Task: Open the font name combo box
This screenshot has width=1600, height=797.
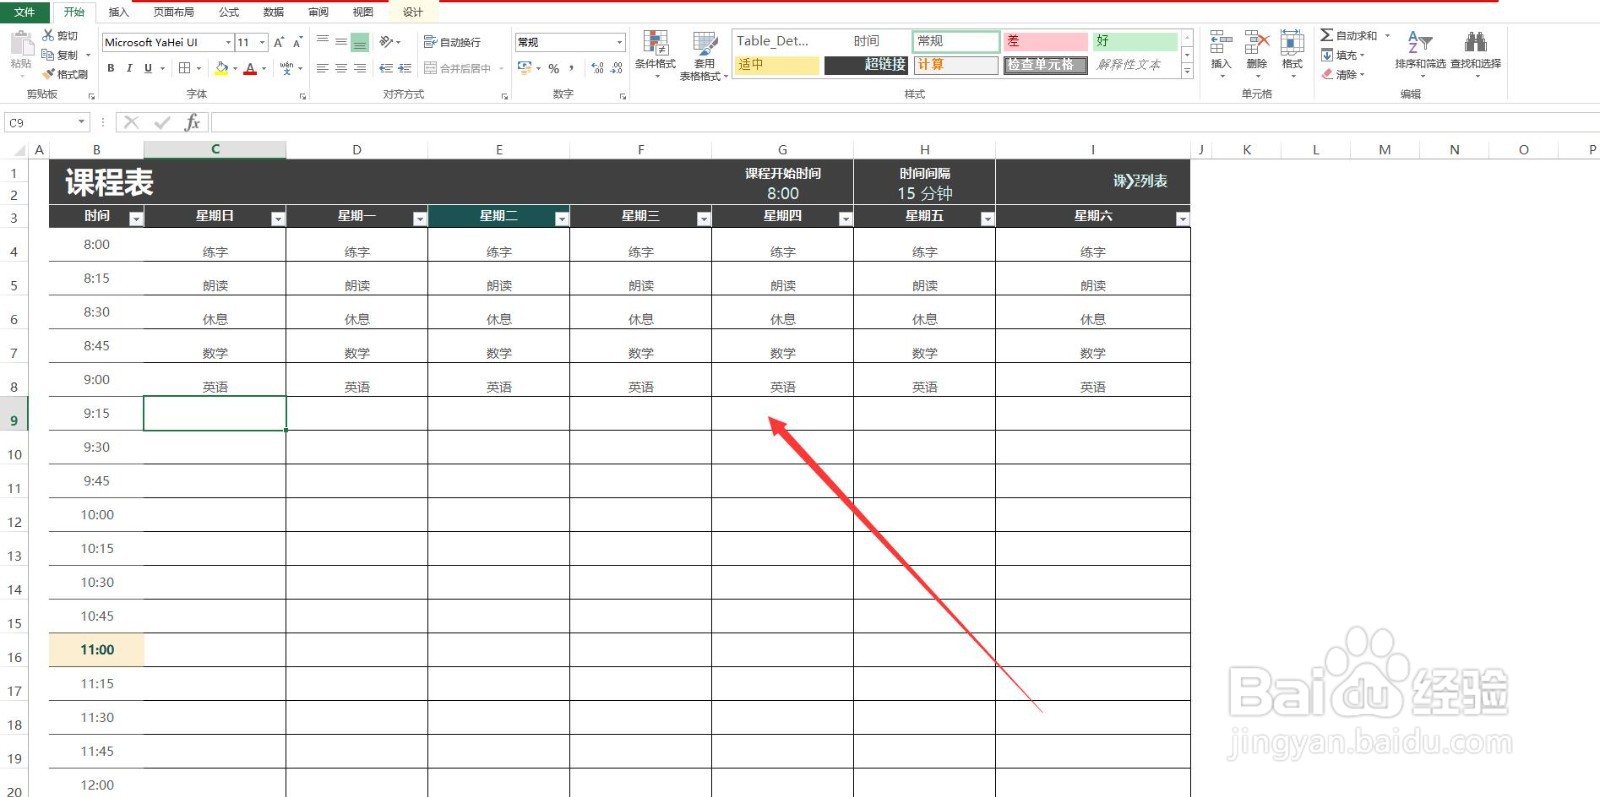Action: click(167, 42)
